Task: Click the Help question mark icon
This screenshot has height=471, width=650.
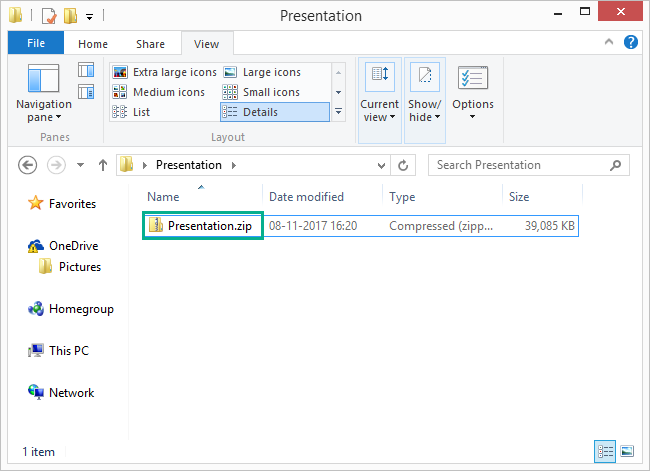Action: click(x=631, y=42)
